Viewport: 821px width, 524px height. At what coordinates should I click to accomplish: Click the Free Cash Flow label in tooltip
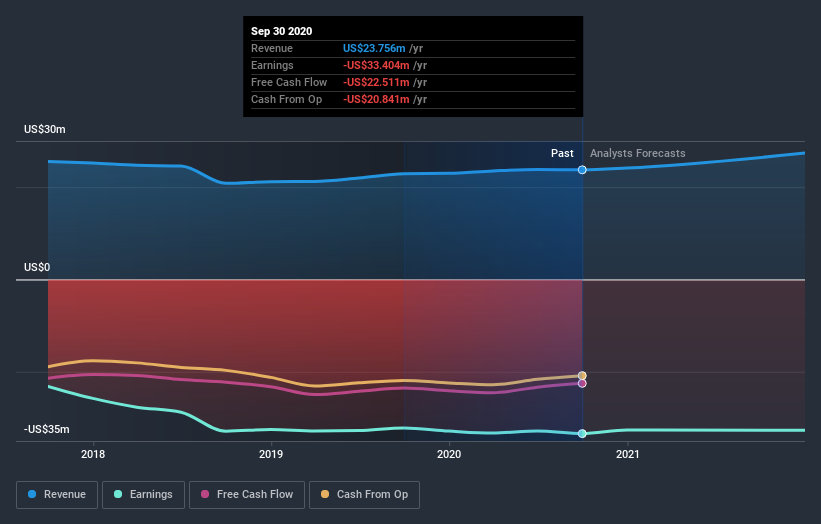(289, 82)
